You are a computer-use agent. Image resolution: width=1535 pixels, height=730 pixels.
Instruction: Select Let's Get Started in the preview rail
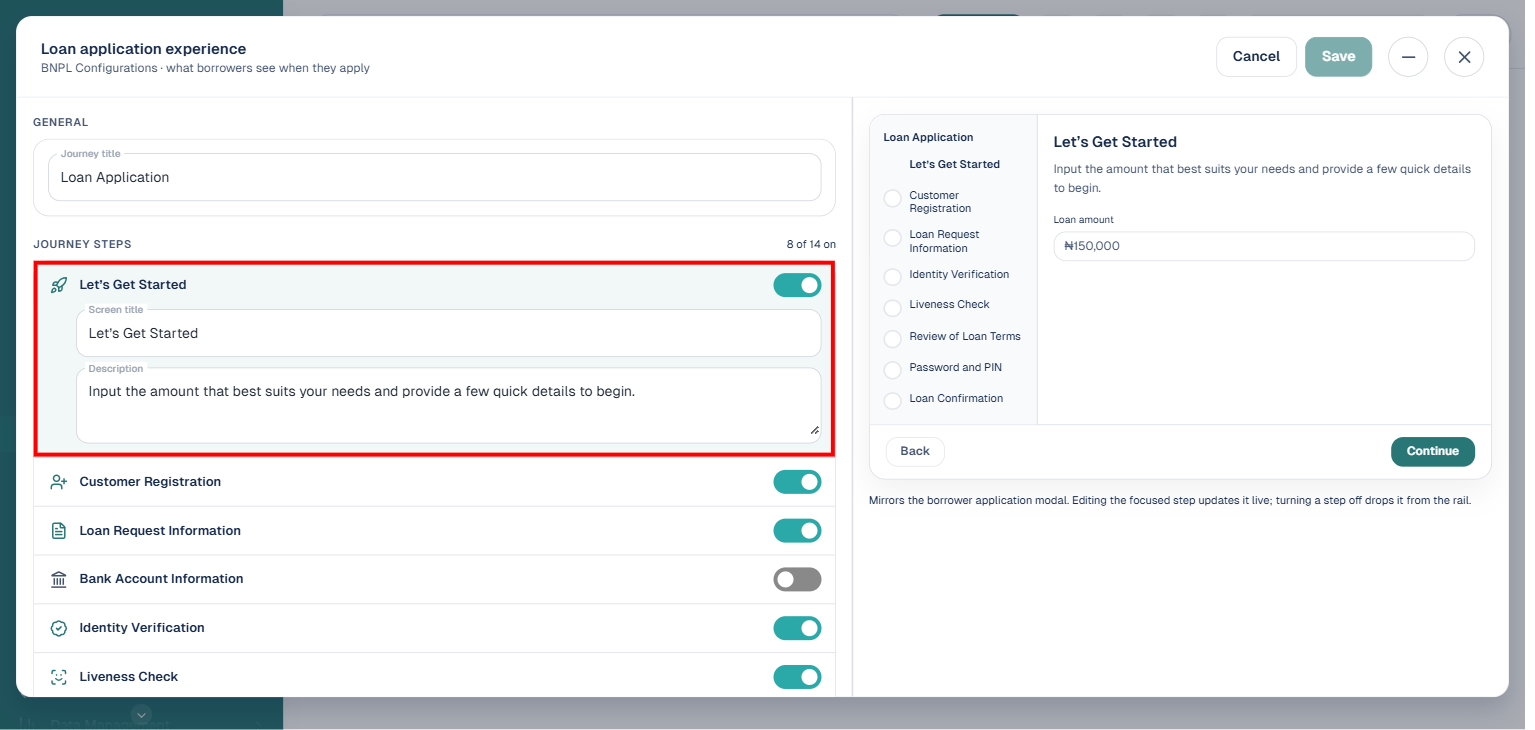[x=954, y=164]
